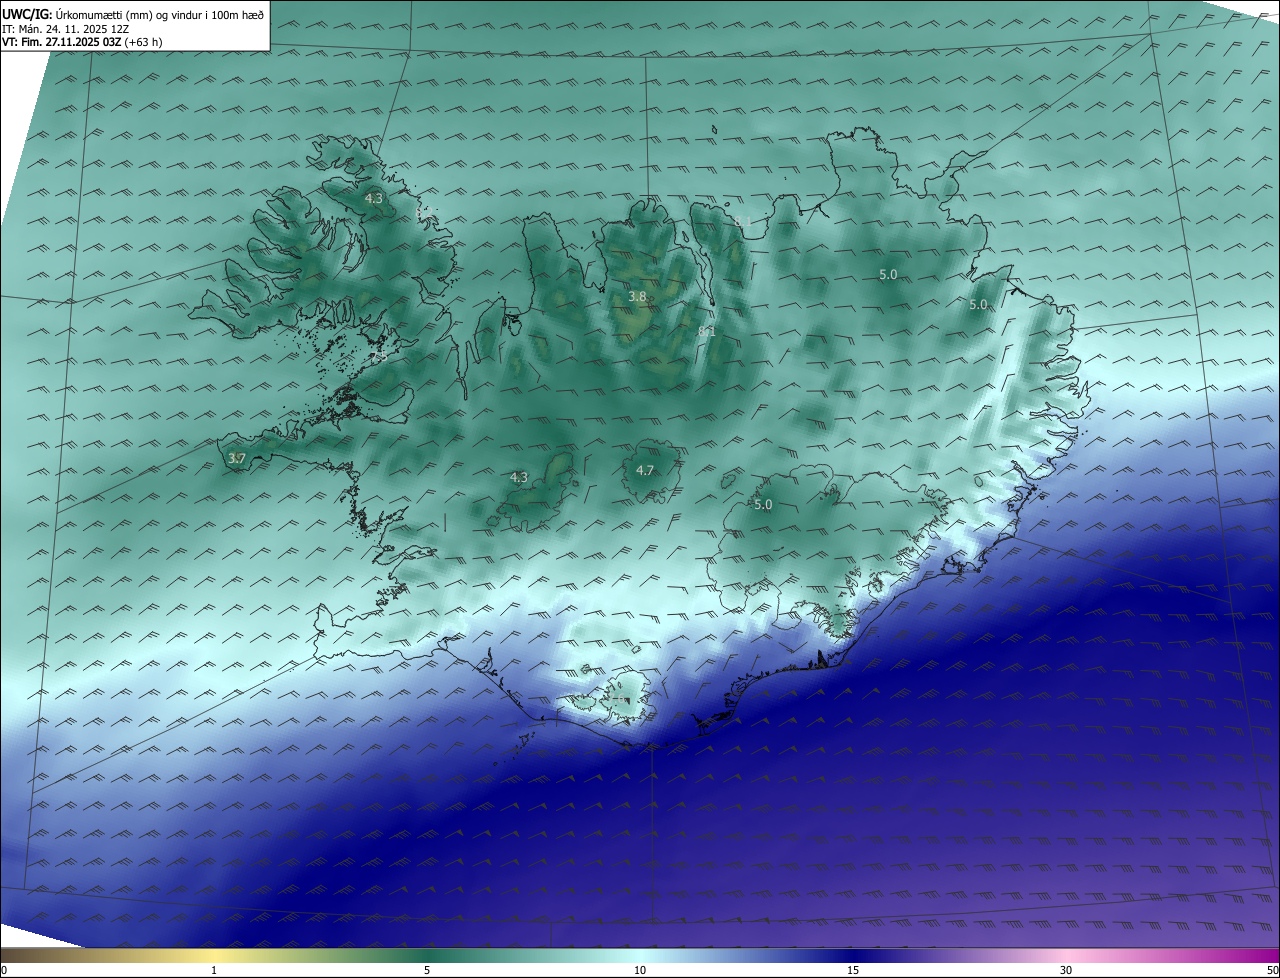Click the colour scale tick labelled 0
The image size is (1280, 978).
tap(4, 970)
